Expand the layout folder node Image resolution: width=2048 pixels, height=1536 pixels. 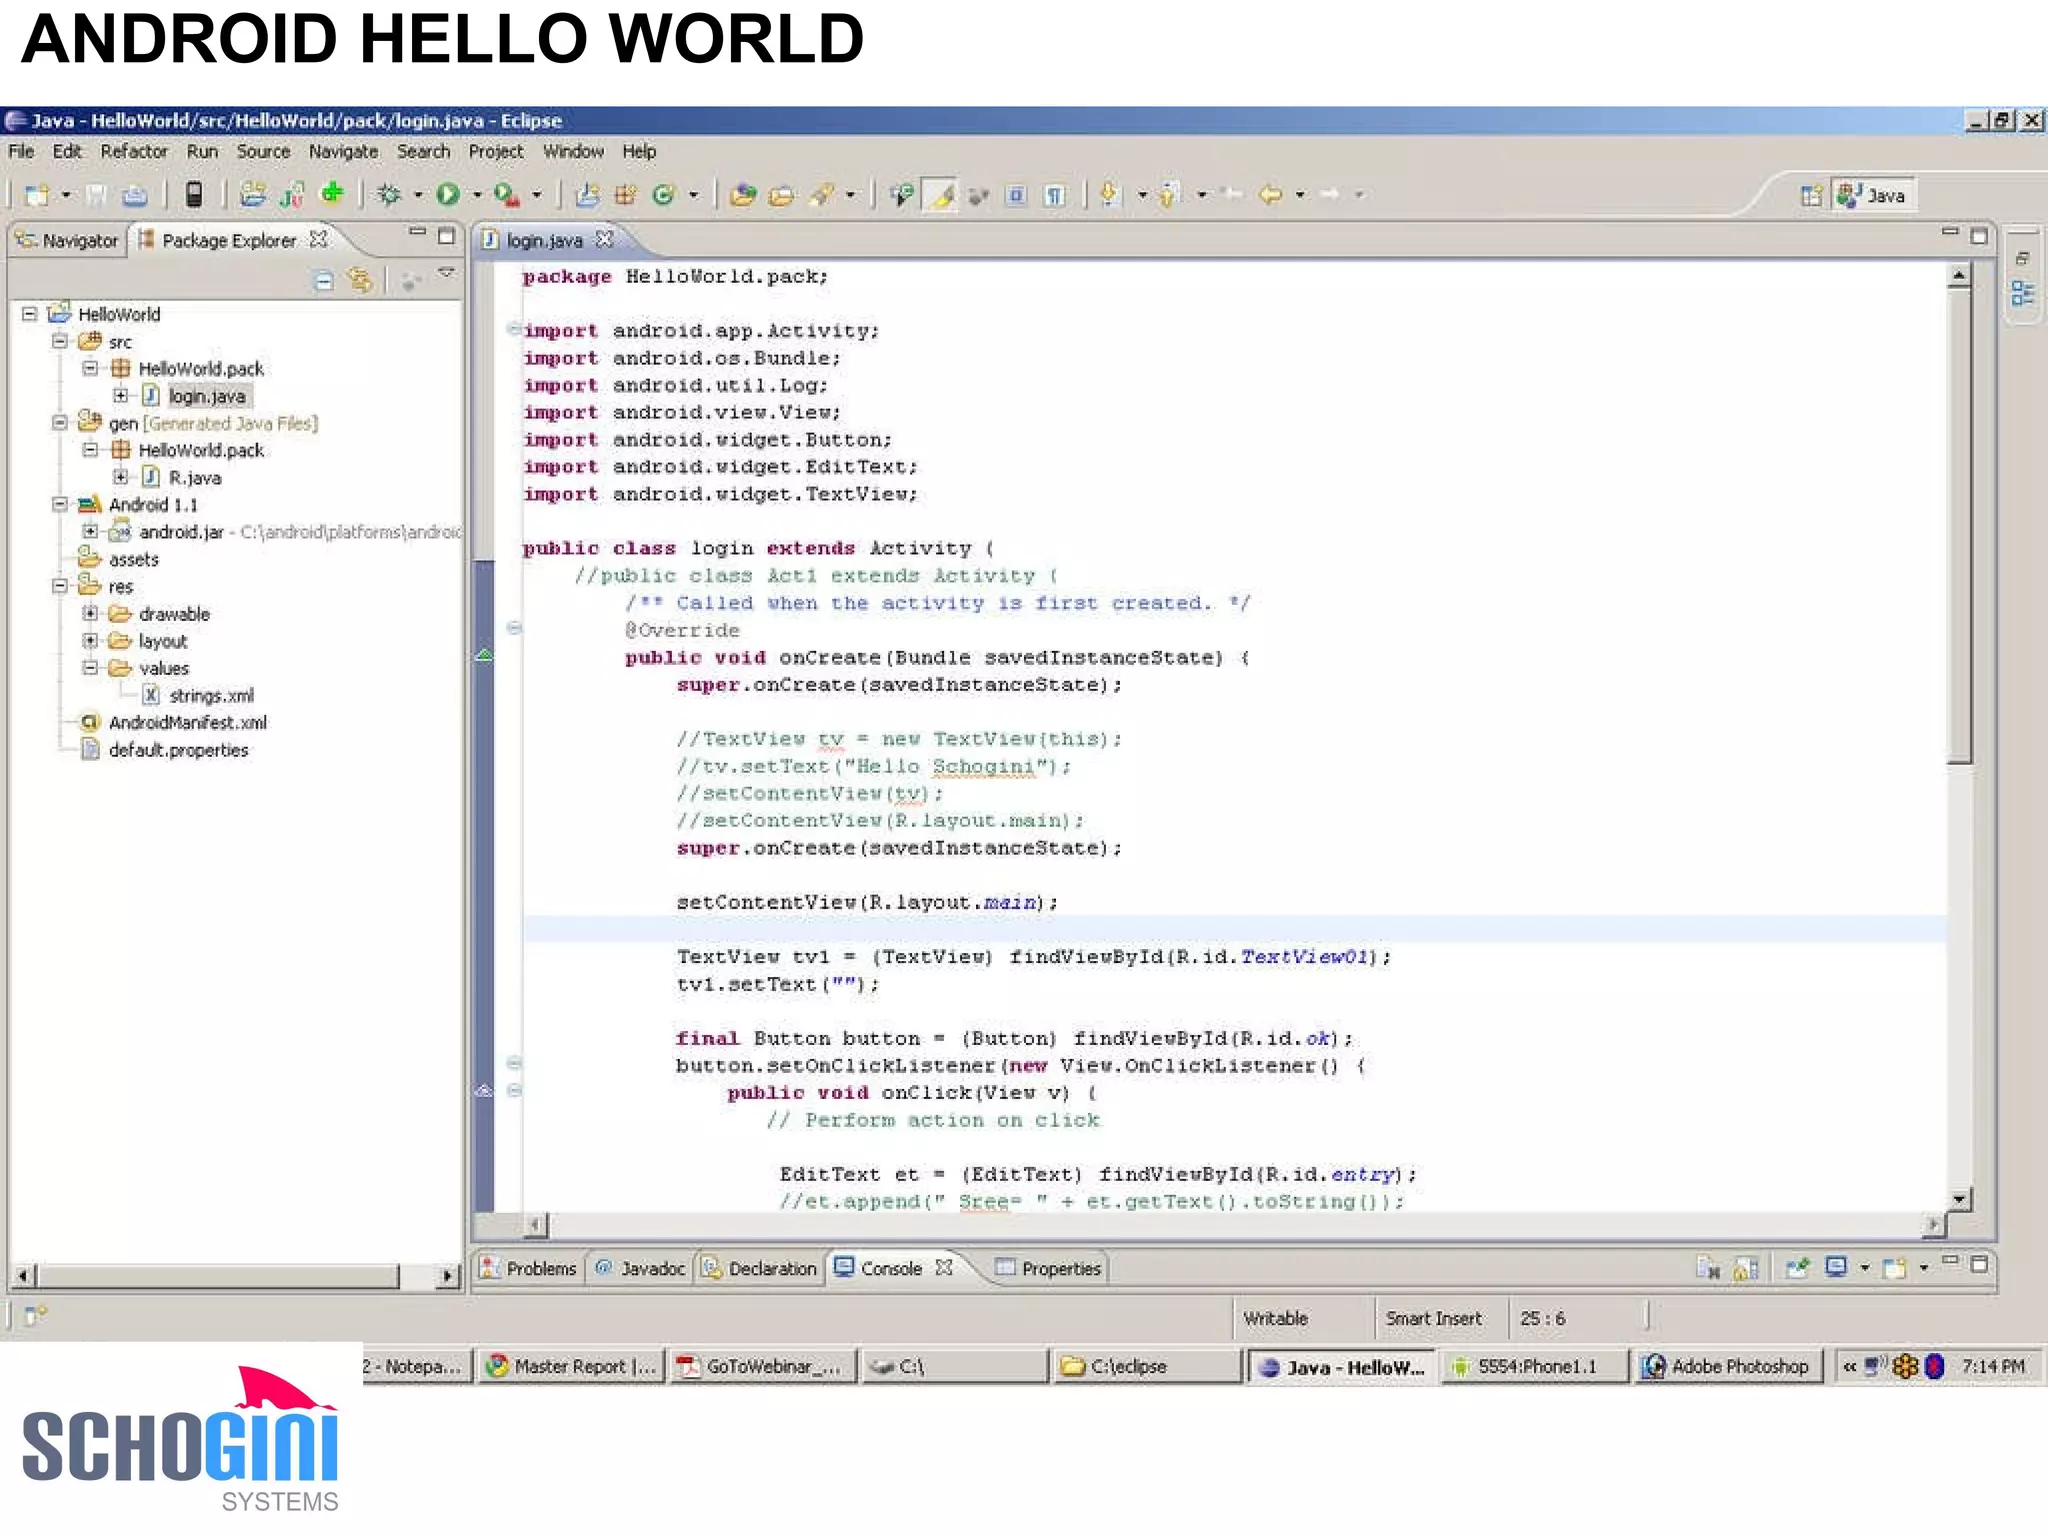coord(90,640)
